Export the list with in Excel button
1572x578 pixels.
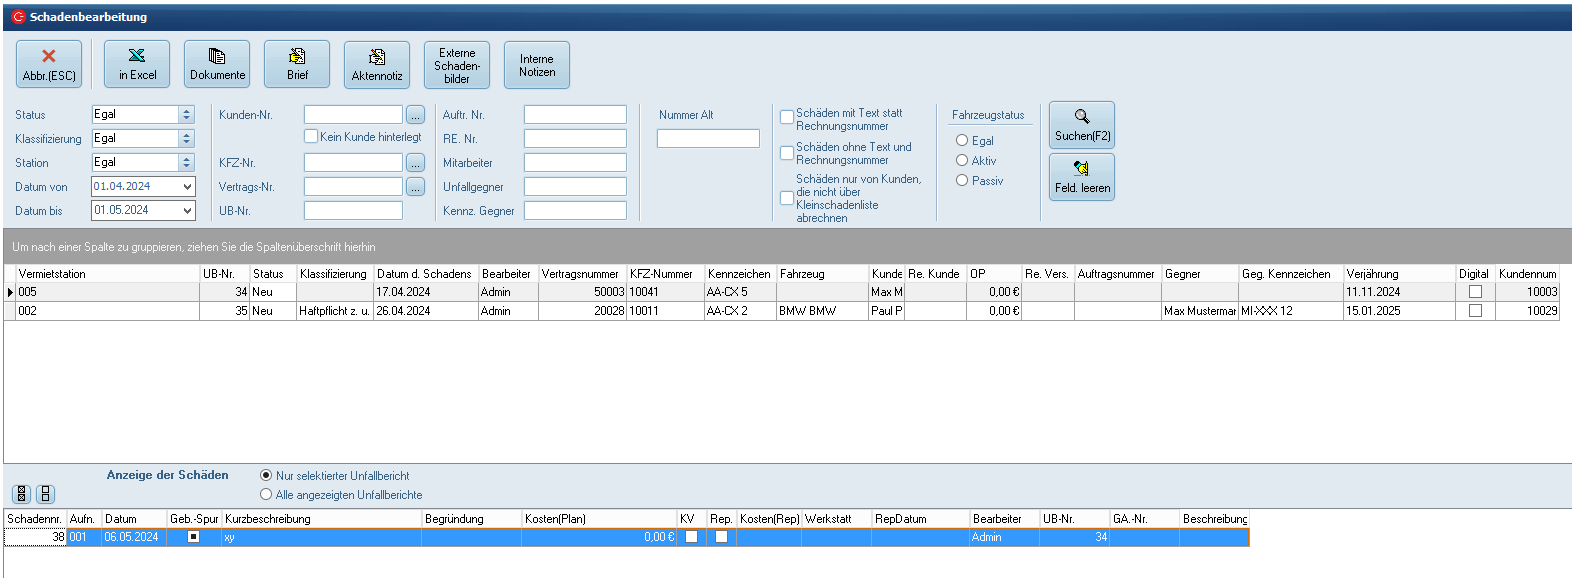point(137,65)
